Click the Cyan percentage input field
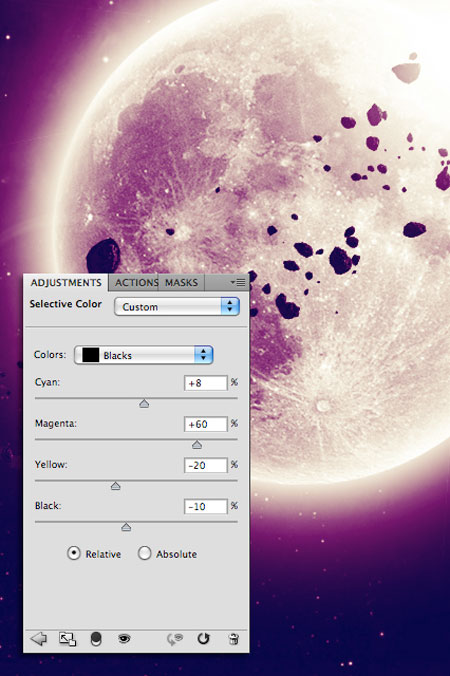This screenshot has height=676, width=450. 206,383
